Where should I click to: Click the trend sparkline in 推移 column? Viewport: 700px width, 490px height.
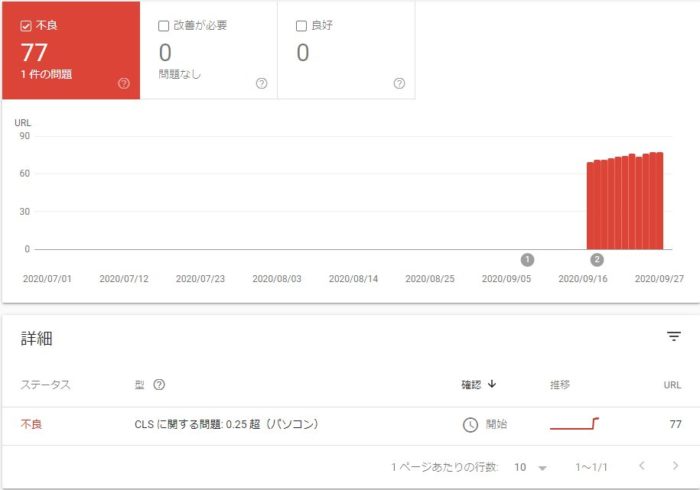[575, 424]
